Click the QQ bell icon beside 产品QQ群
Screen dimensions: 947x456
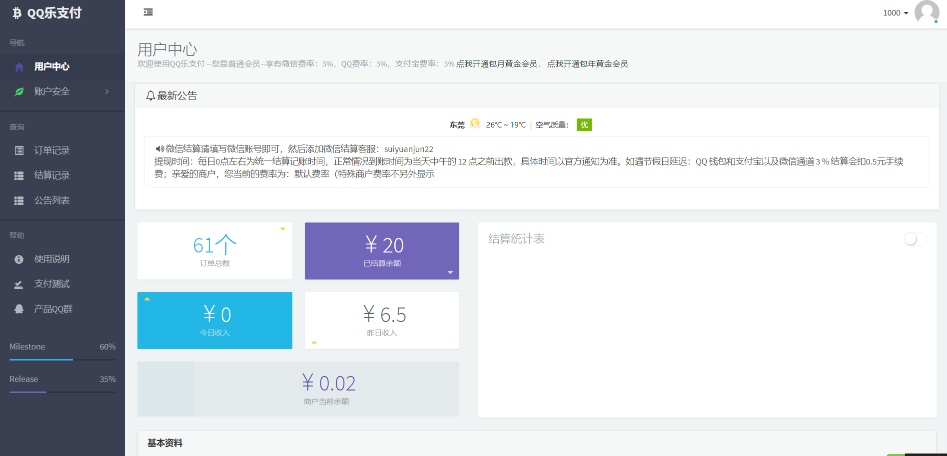click(x=19, y=309)
